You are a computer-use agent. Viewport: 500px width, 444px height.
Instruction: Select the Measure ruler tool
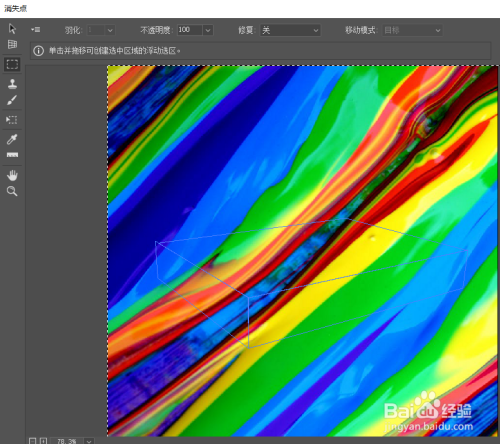pos(12,155)
